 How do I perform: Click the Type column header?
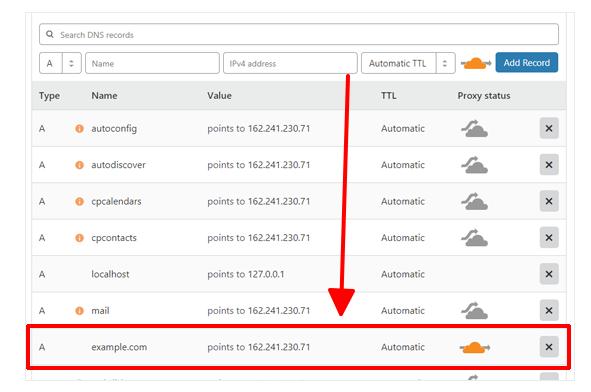pos(49,96)
